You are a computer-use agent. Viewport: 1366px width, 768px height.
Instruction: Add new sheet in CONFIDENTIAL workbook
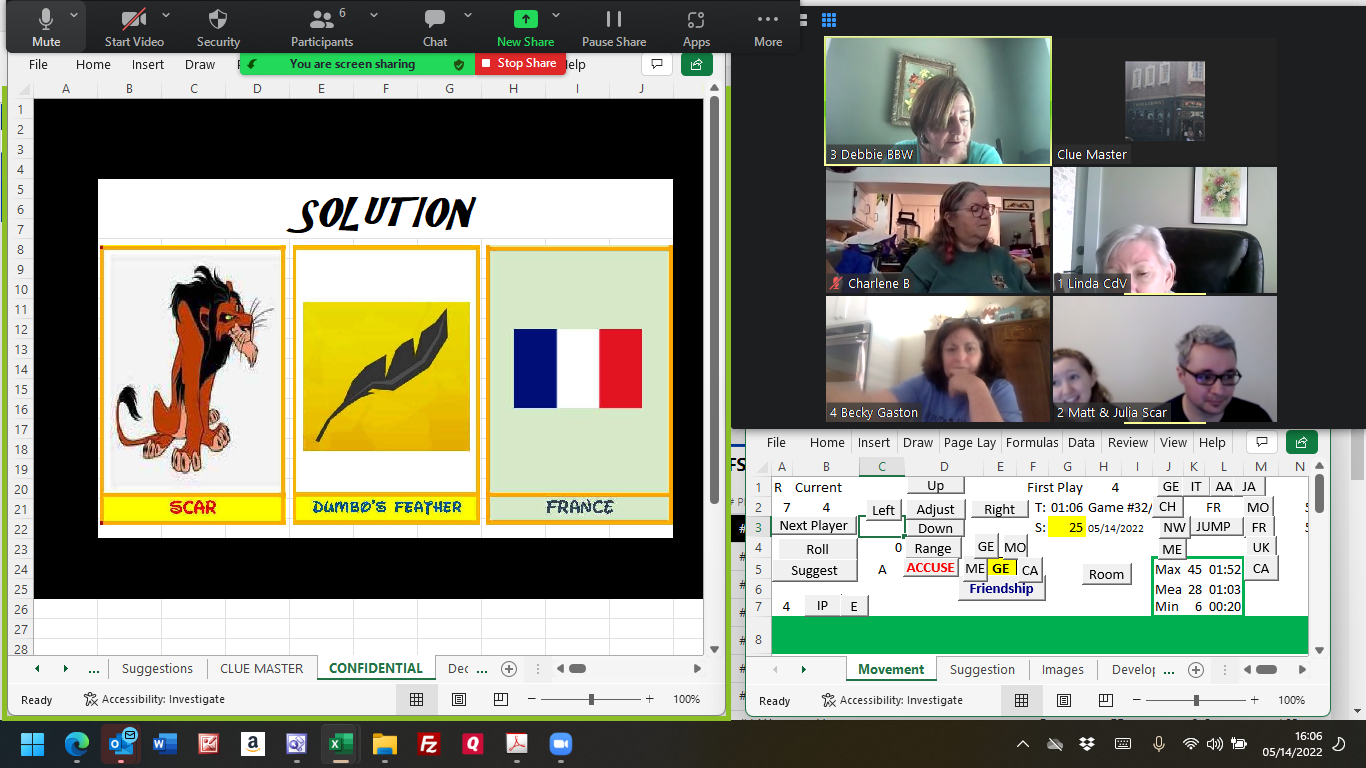coord(509,669)
